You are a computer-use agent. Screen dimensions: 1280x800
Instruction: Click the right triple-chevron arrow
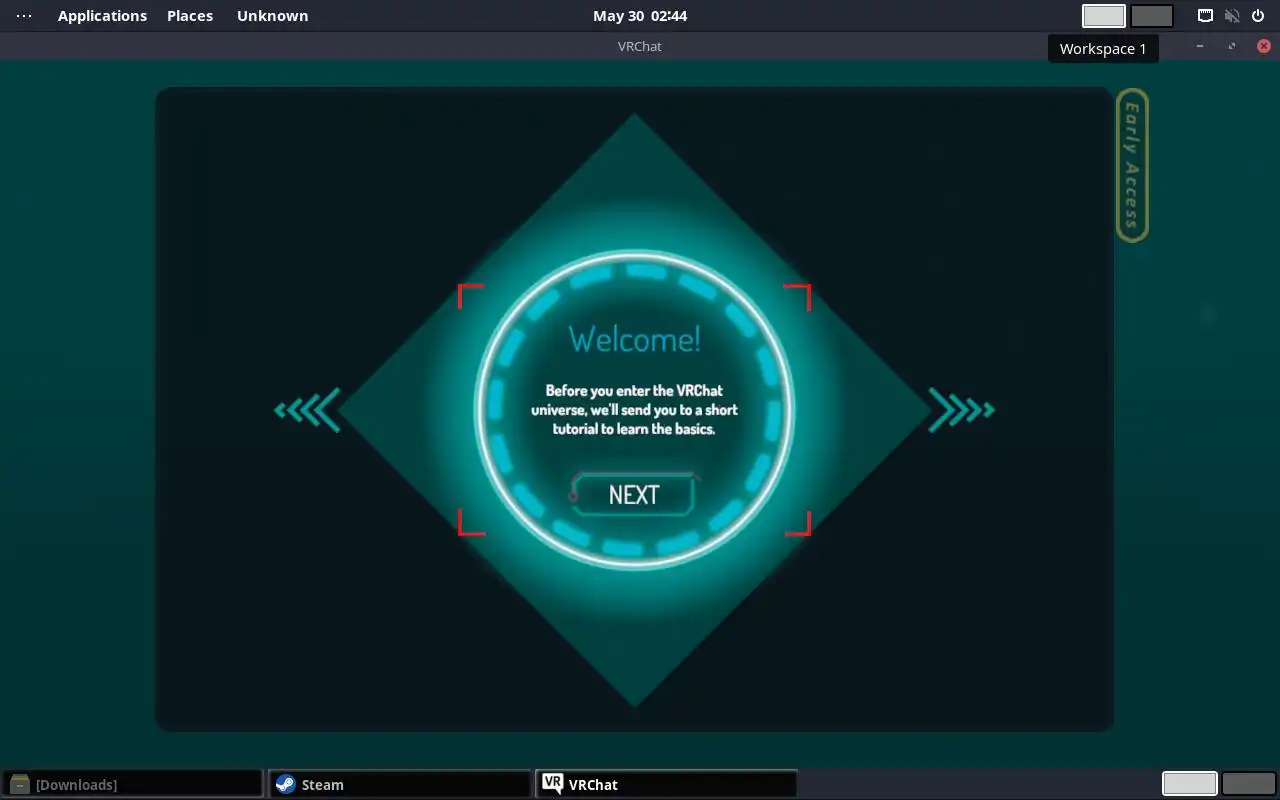pyautogui.click(x=961, y=410)
